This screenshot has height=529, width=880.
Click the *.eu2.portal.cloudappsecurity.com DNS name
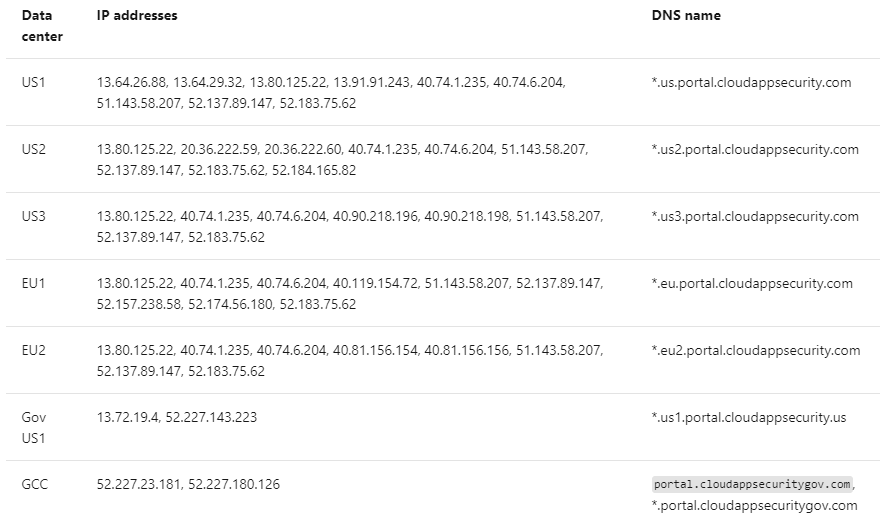(x=755, y=351)
